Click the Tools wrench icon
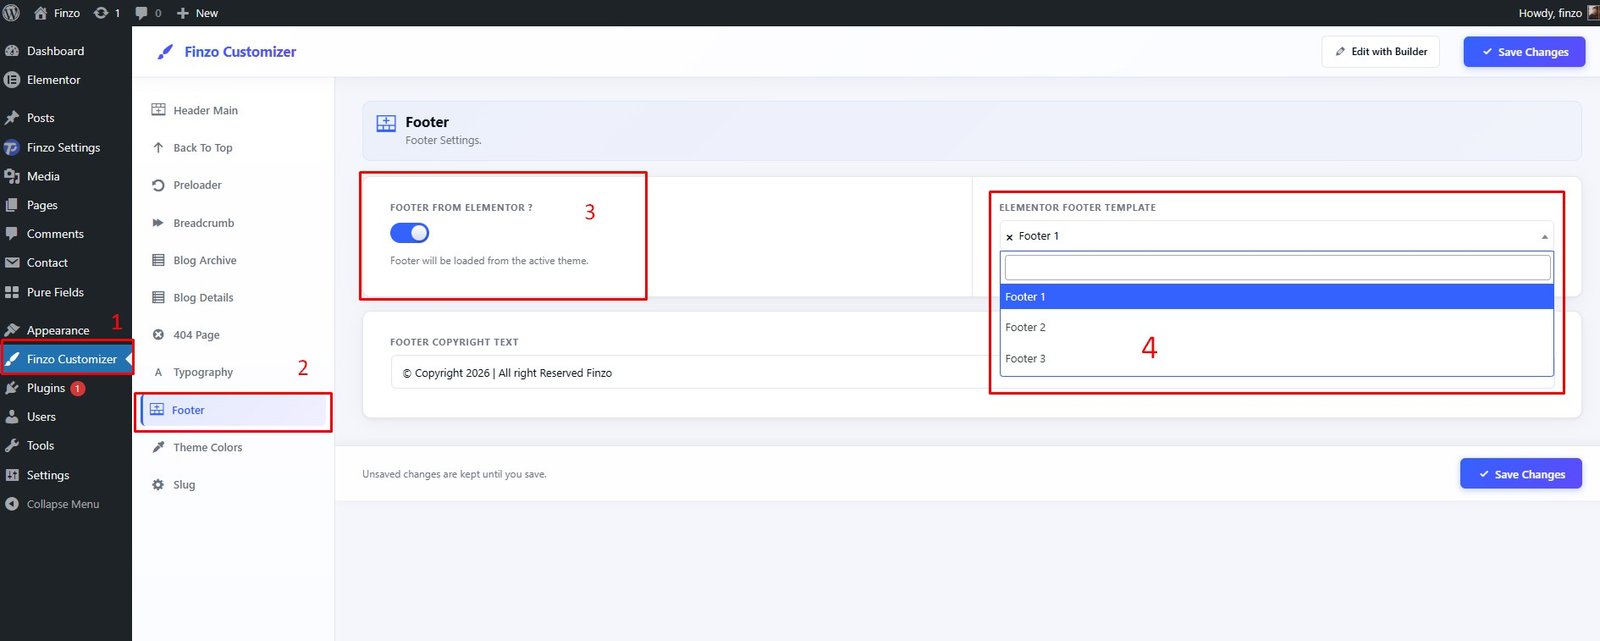 12,446
